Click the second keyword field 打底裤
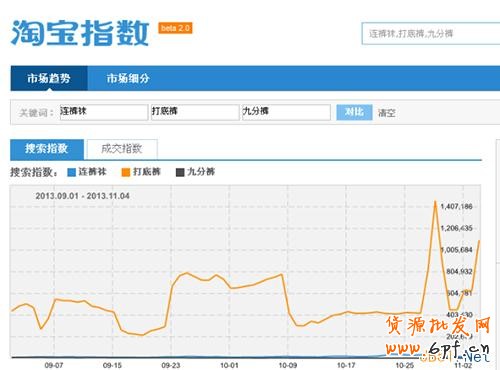Image resolution: width=500 pixels, height=370 pixels. 195,112
